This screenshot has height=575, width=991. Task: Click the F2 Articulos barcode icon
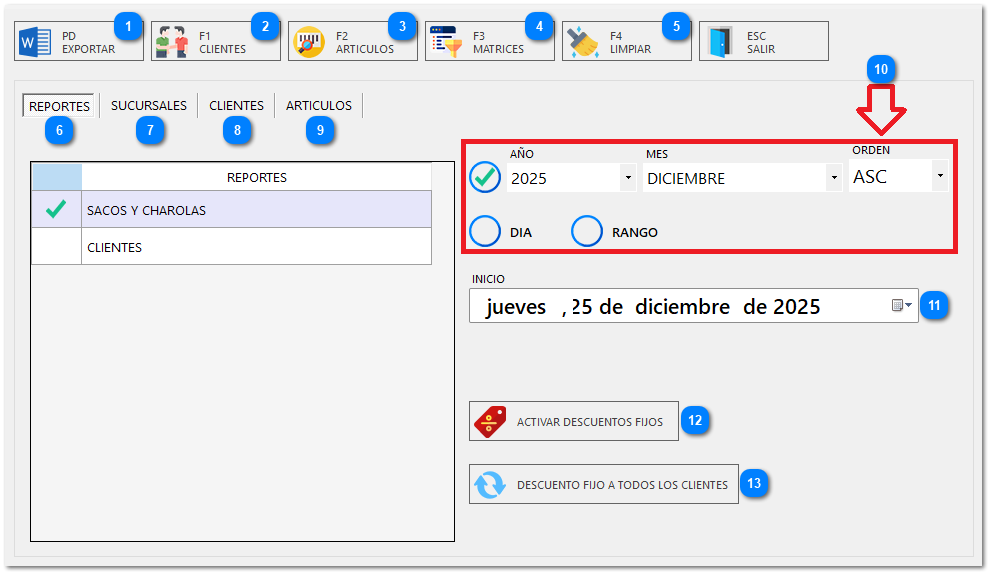click(x=309, y=42)
